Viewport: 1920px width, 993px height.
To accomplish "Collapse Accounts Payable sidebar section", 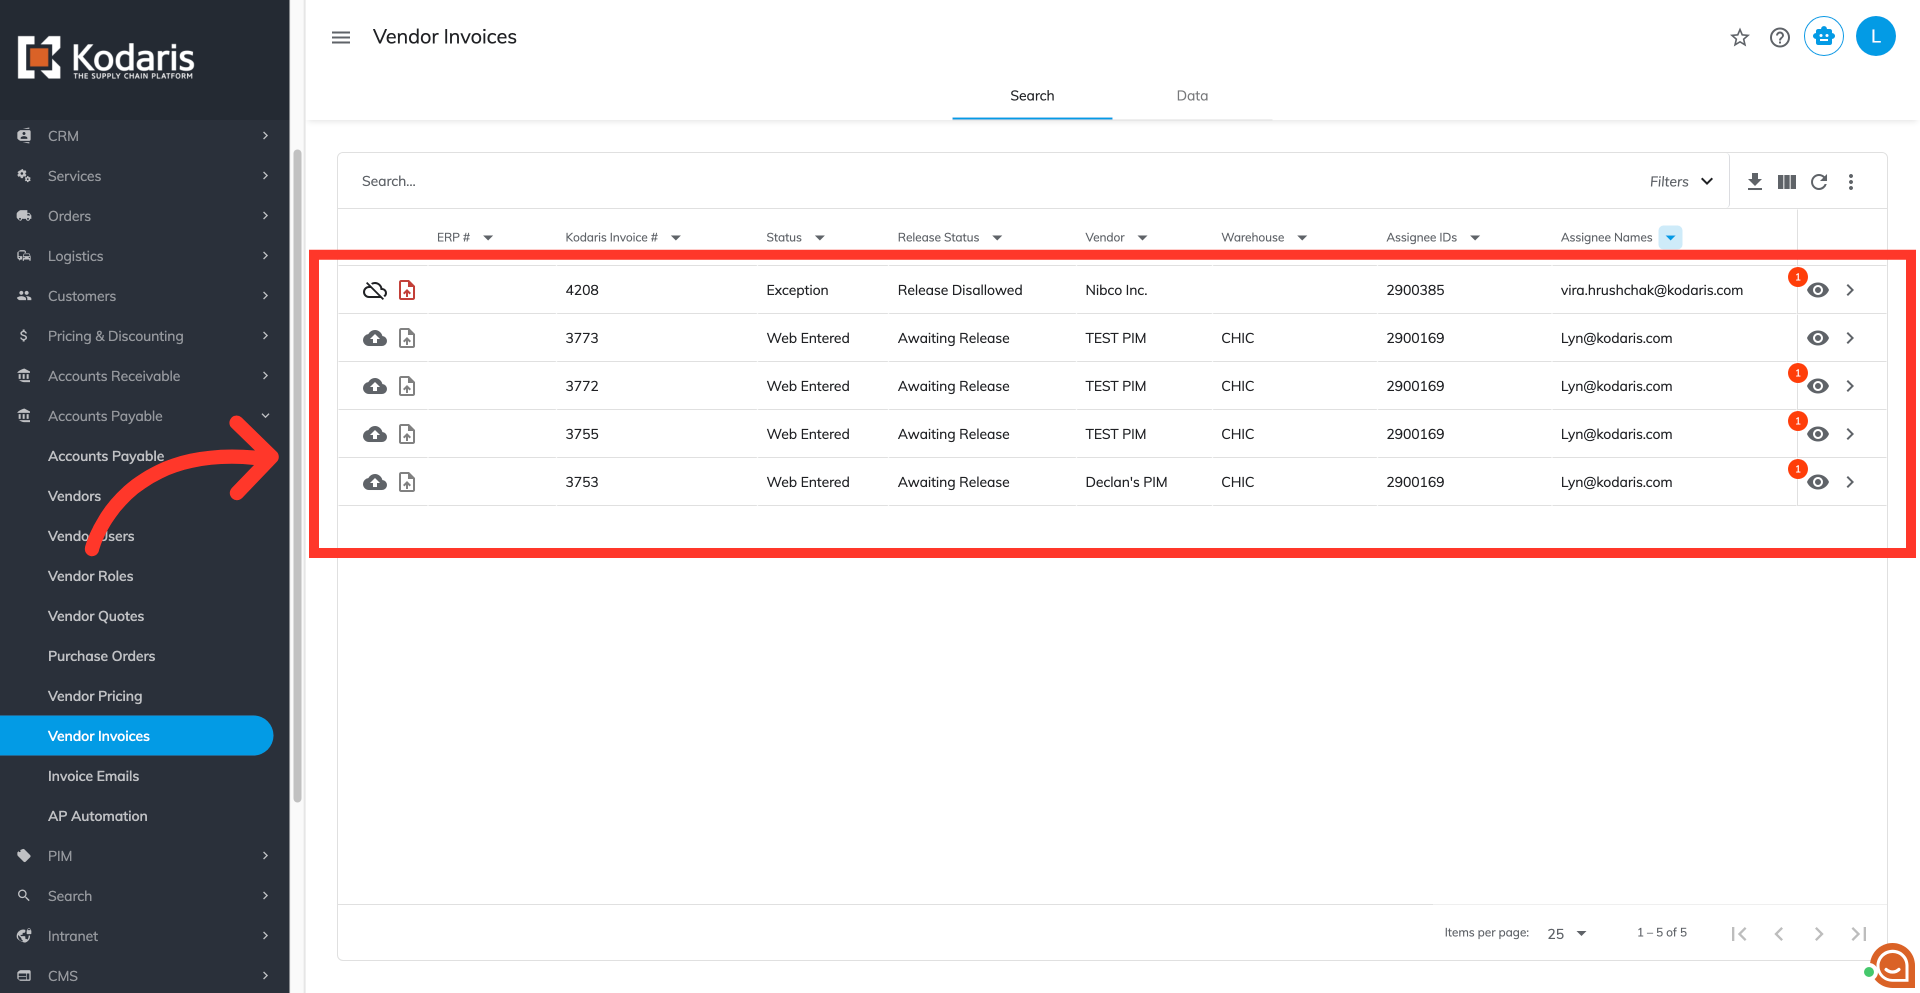I will pyautogui.click(x=145, y=416).
